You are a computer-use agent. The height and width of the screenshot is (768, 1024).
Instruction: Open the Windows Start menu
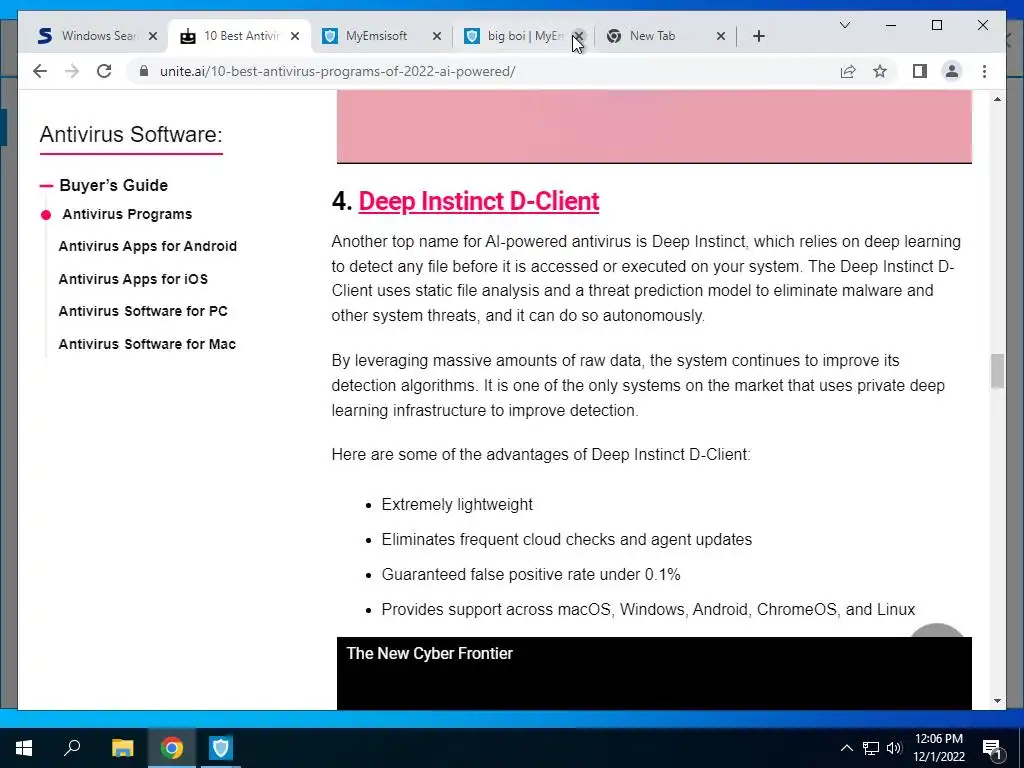coord(24,748)
